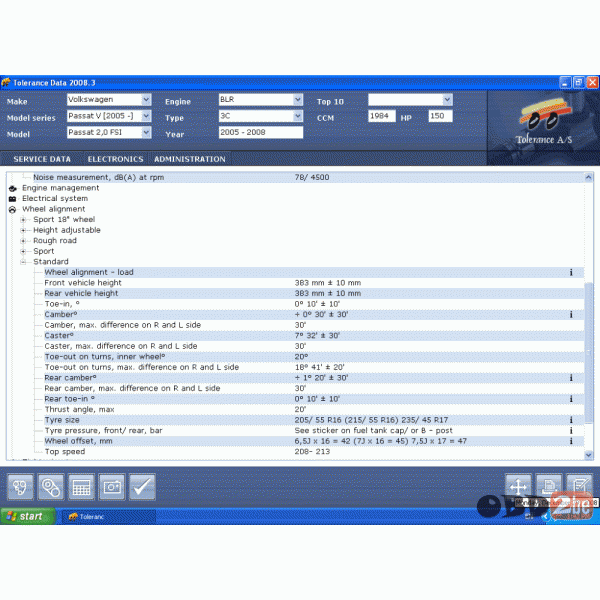The image size is (600, 600).
Task: Expand the Sport 18" wheel node
Action: pyautogui.click(x=23, y=220)
